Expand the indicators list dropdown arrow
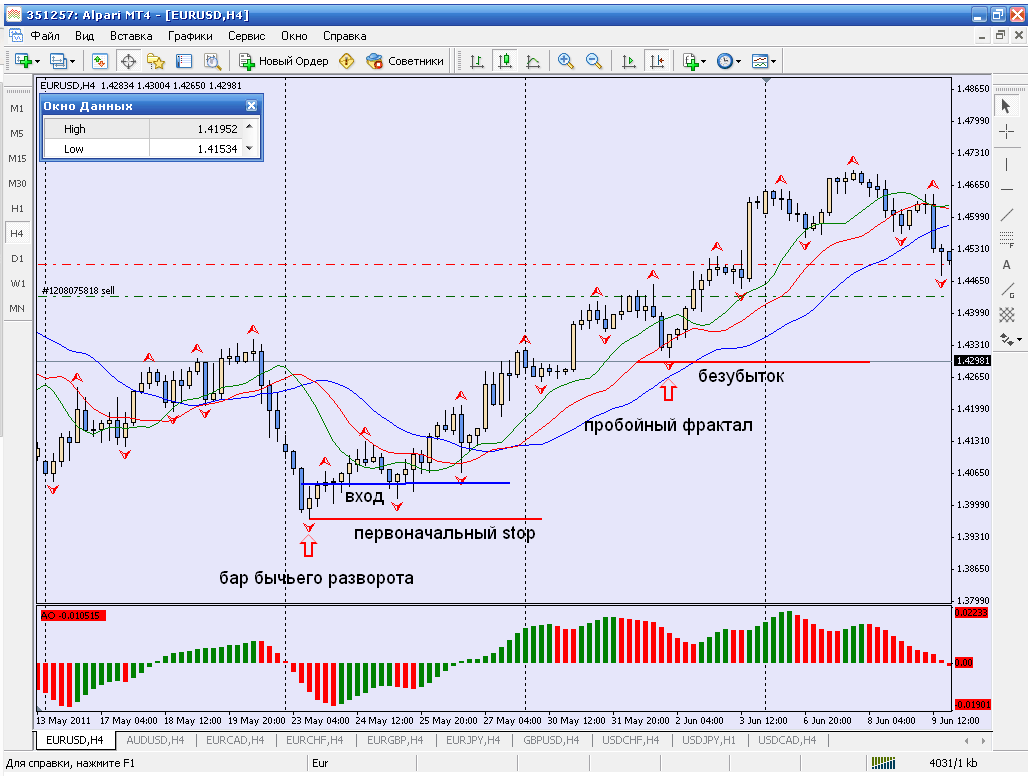This screenshot has width=1032, height=776. pos(704,62)
